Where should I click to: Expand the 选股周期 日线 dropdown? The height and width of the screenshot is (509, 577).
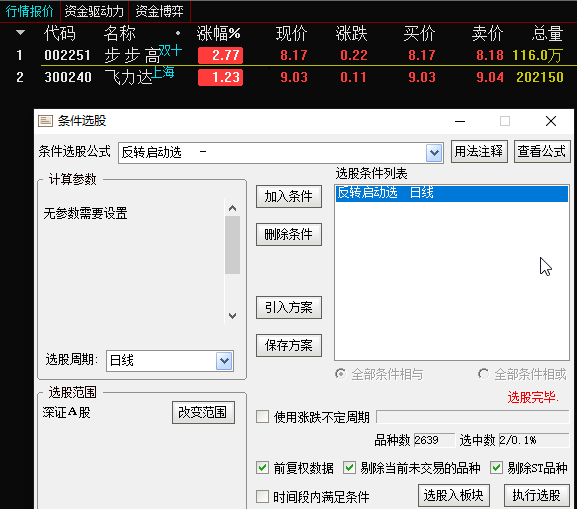[224, 361]
